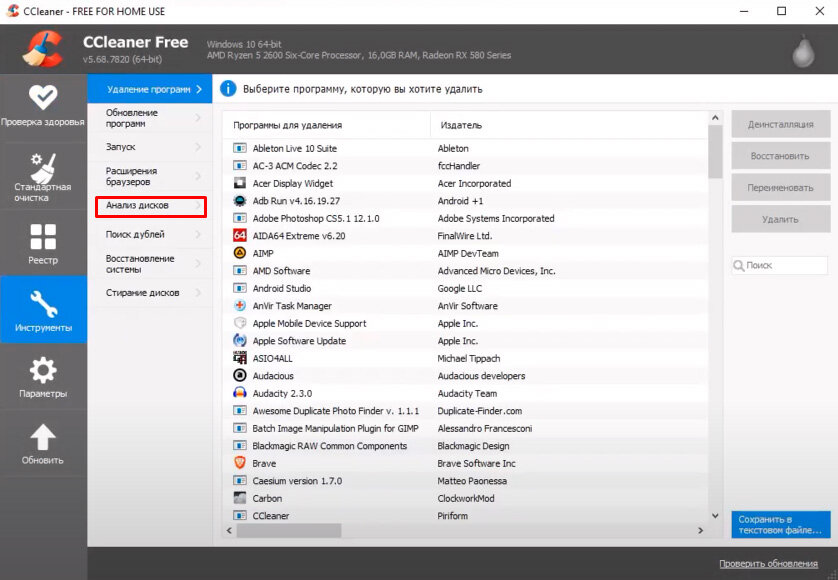
Task: Click the AnVir Task Manager icon
Action: click(x=240, y=306)
